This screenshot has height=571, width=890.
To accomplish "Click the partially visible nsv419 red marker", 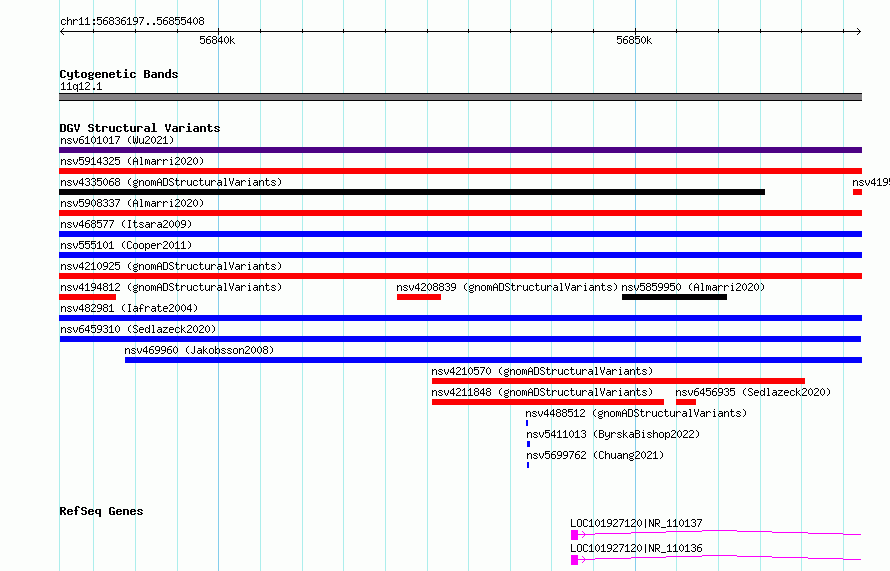I will point(857,192).
